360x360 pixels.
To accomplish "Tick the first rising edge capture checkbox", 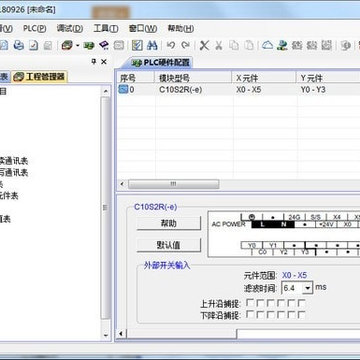I will click(250, 303).
